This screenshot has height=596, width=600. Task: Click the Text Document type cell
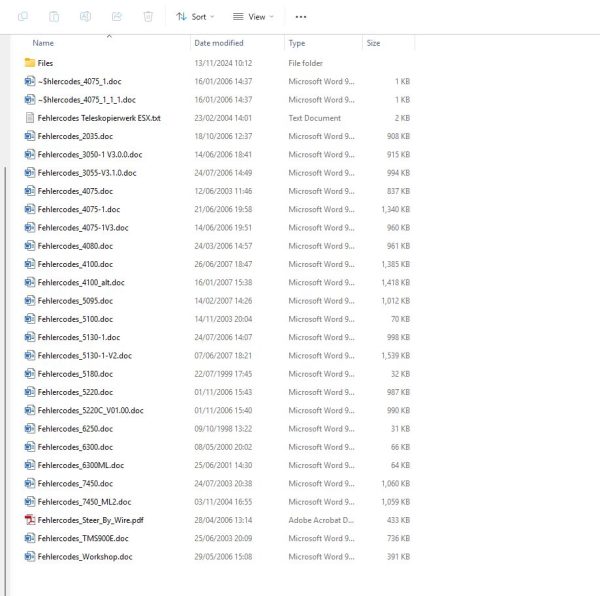[315, 118]
